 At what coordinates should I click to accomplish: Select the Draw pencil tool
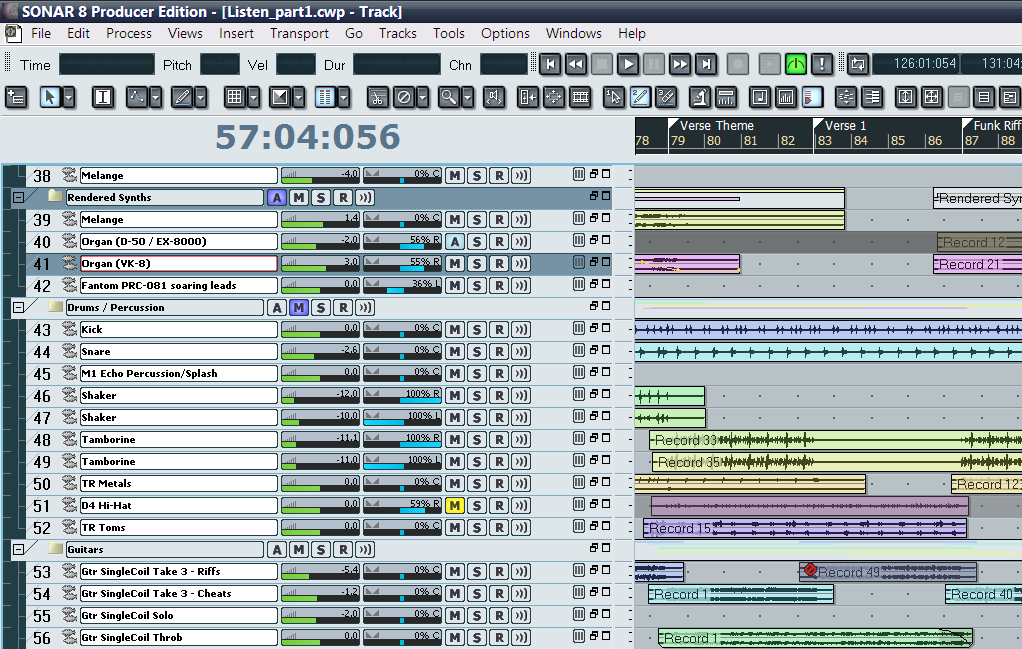pyautogui.click(x=182, y=97)
